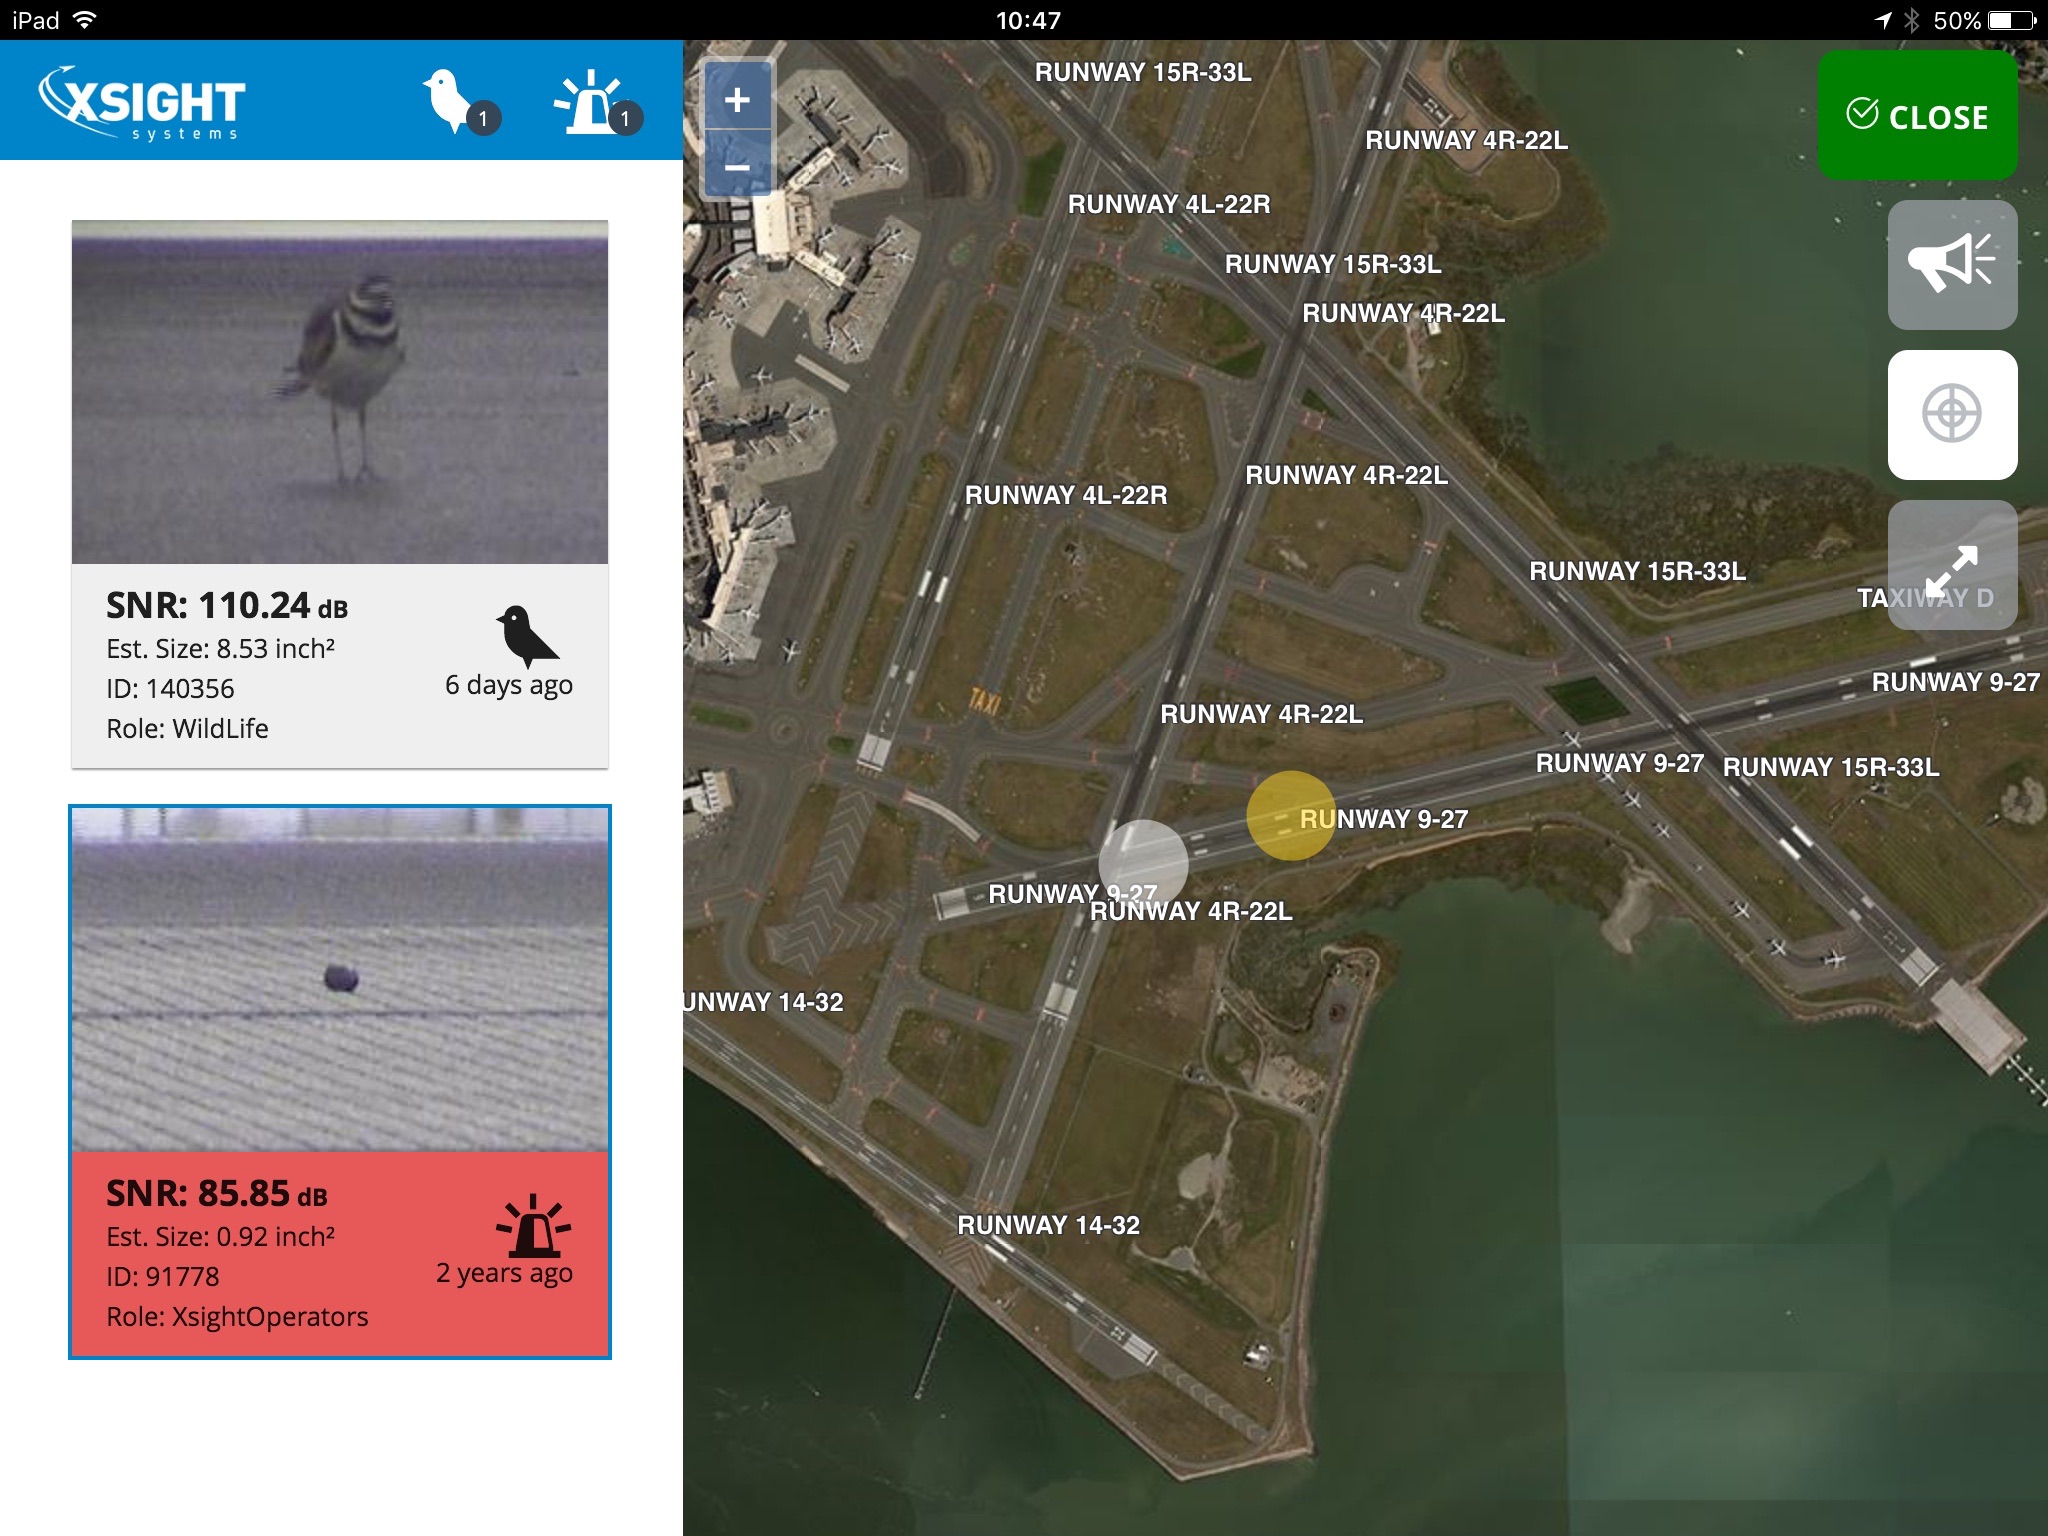Click the siren icon in the red card
Screen dimensions: 2048x1536
pos(534,1226)
